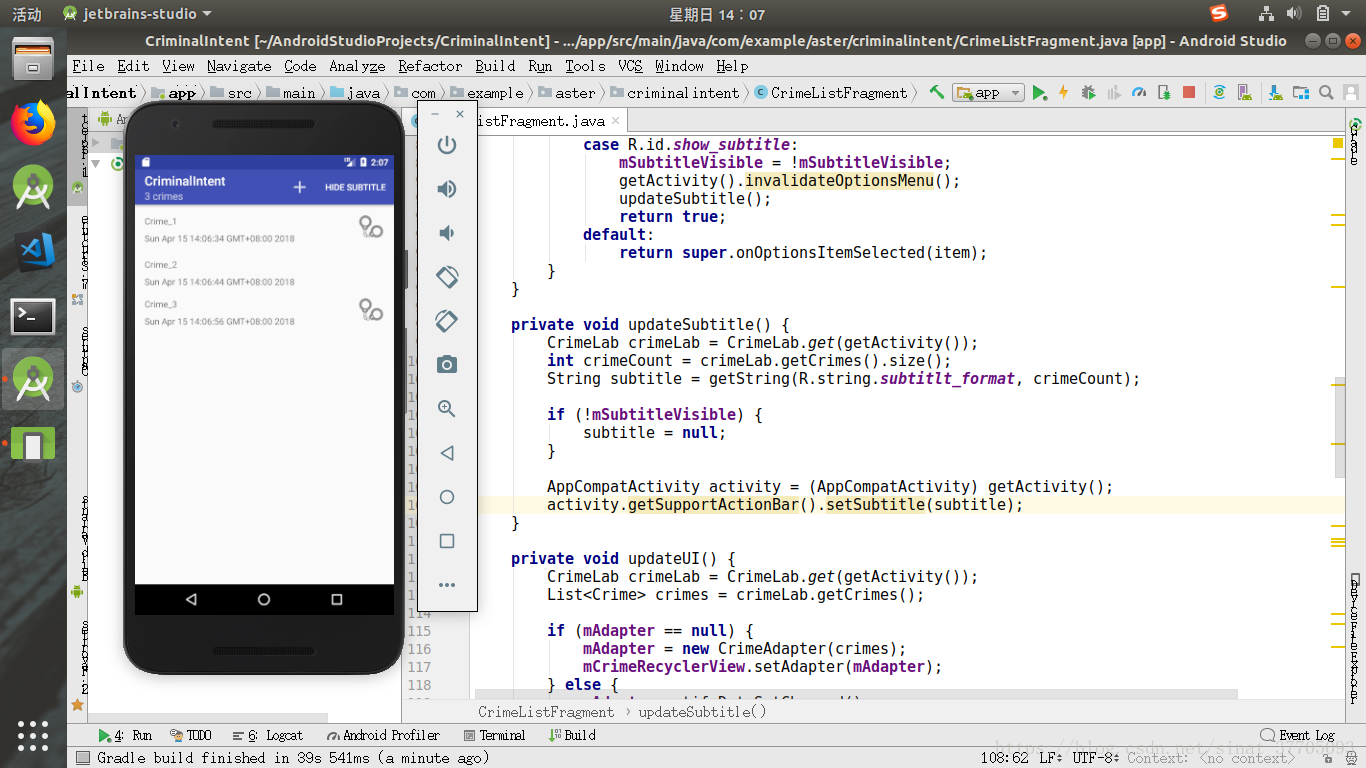Click the UTF-8 encoding selector
Image resolution: width=1366 pixels, height=768 pixels.
(1096, 758)
